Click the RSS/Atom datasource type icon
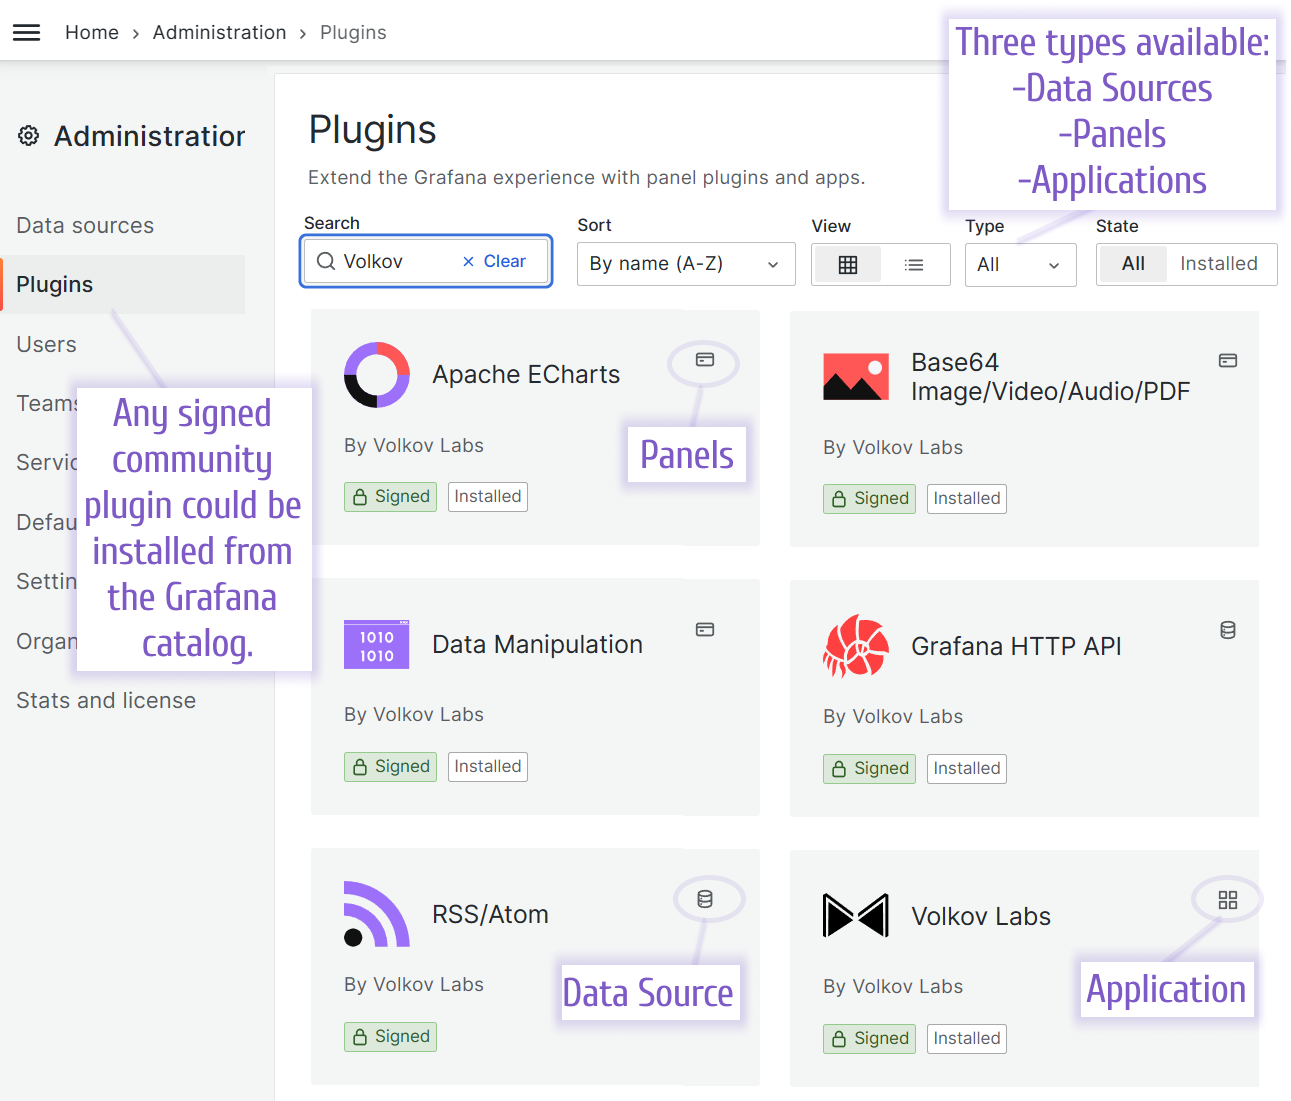Image resolution: width=1291 pixels, height=1101 pixels. (x=705, y=899)
